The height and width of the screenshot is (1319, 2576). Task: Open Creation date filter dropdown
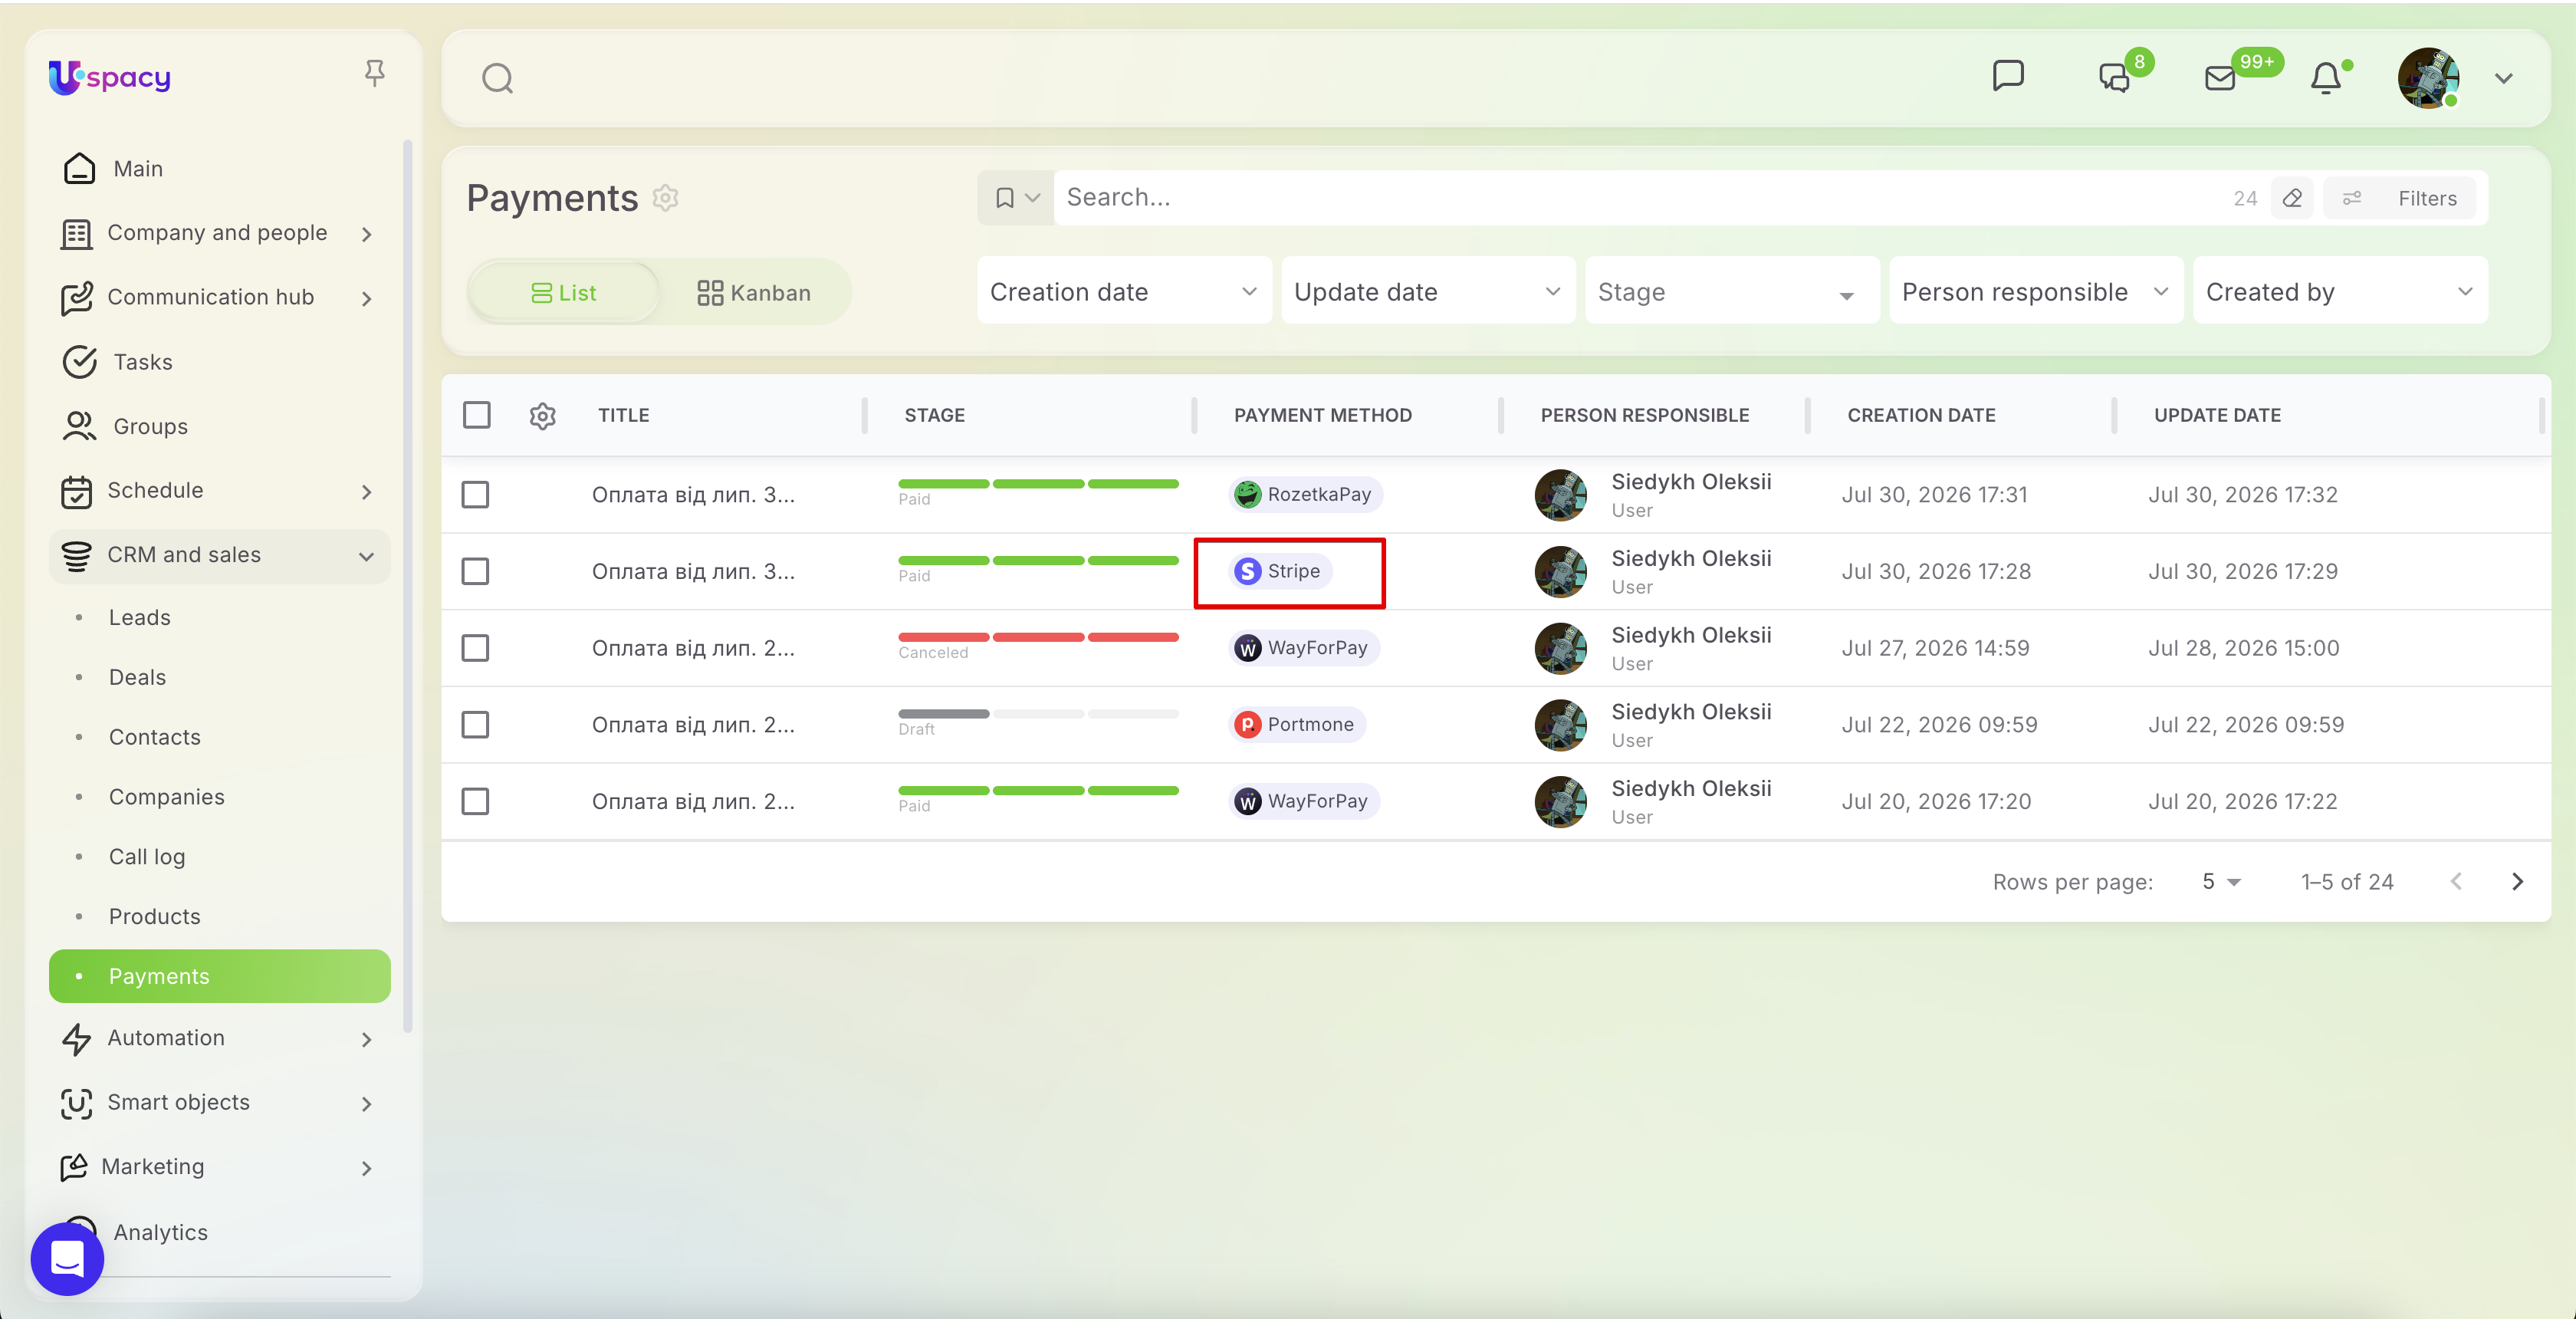point(1124,291)
